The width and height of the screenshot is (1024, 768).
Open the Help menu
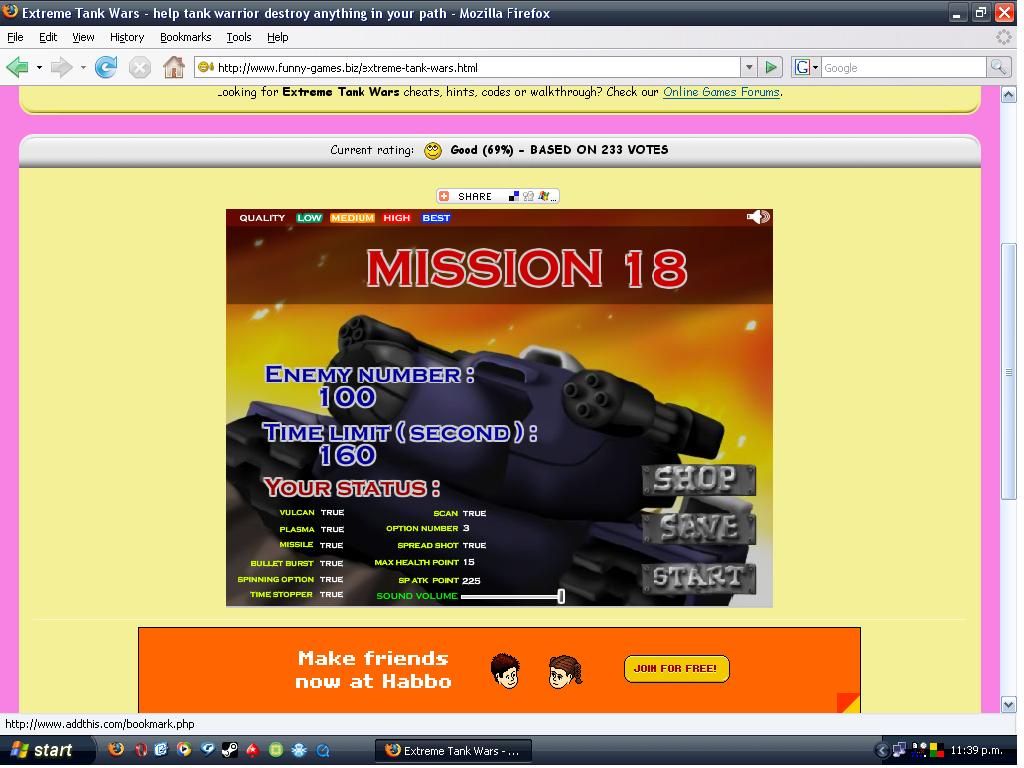click(x=278, y=37)
